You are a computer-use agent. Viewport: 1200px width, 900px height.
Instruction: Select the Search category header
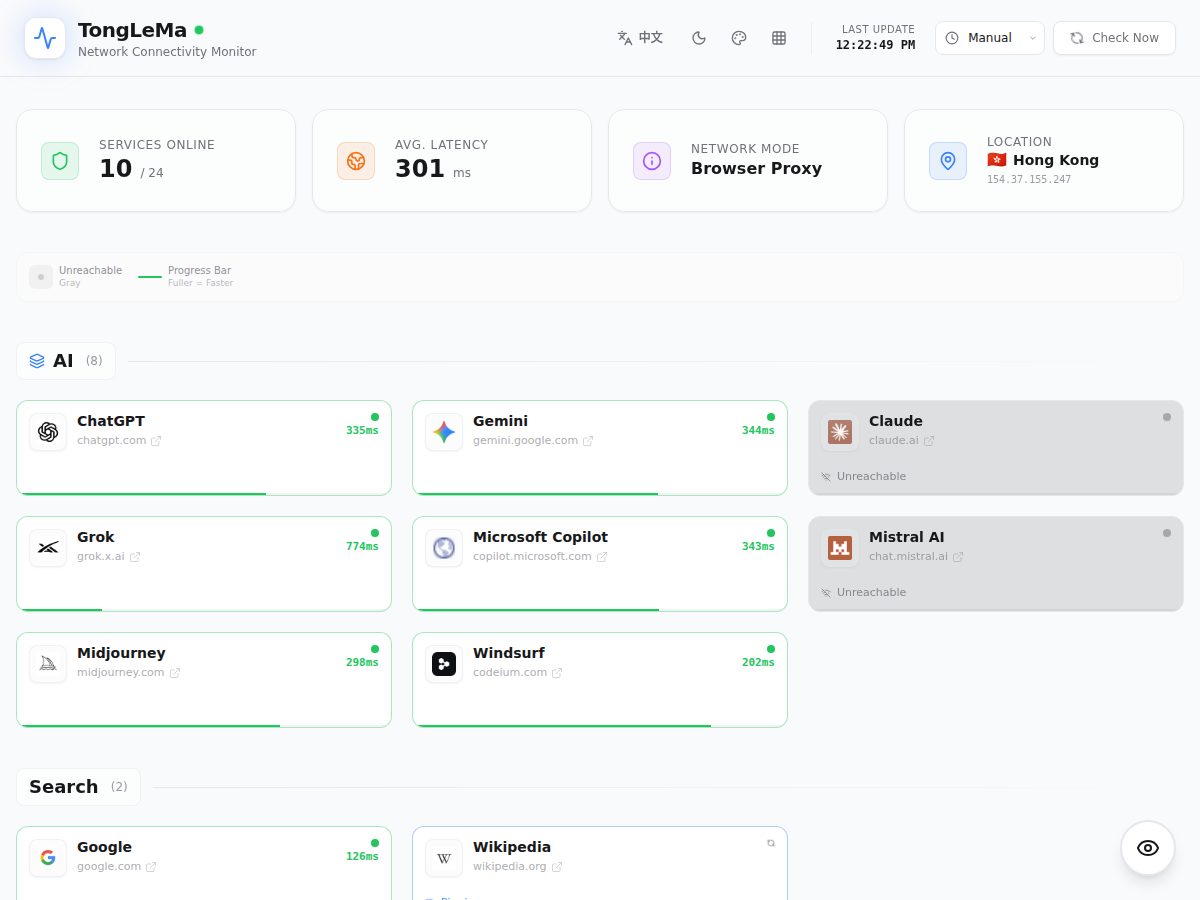pyautogui.click(x=78, y=787)
